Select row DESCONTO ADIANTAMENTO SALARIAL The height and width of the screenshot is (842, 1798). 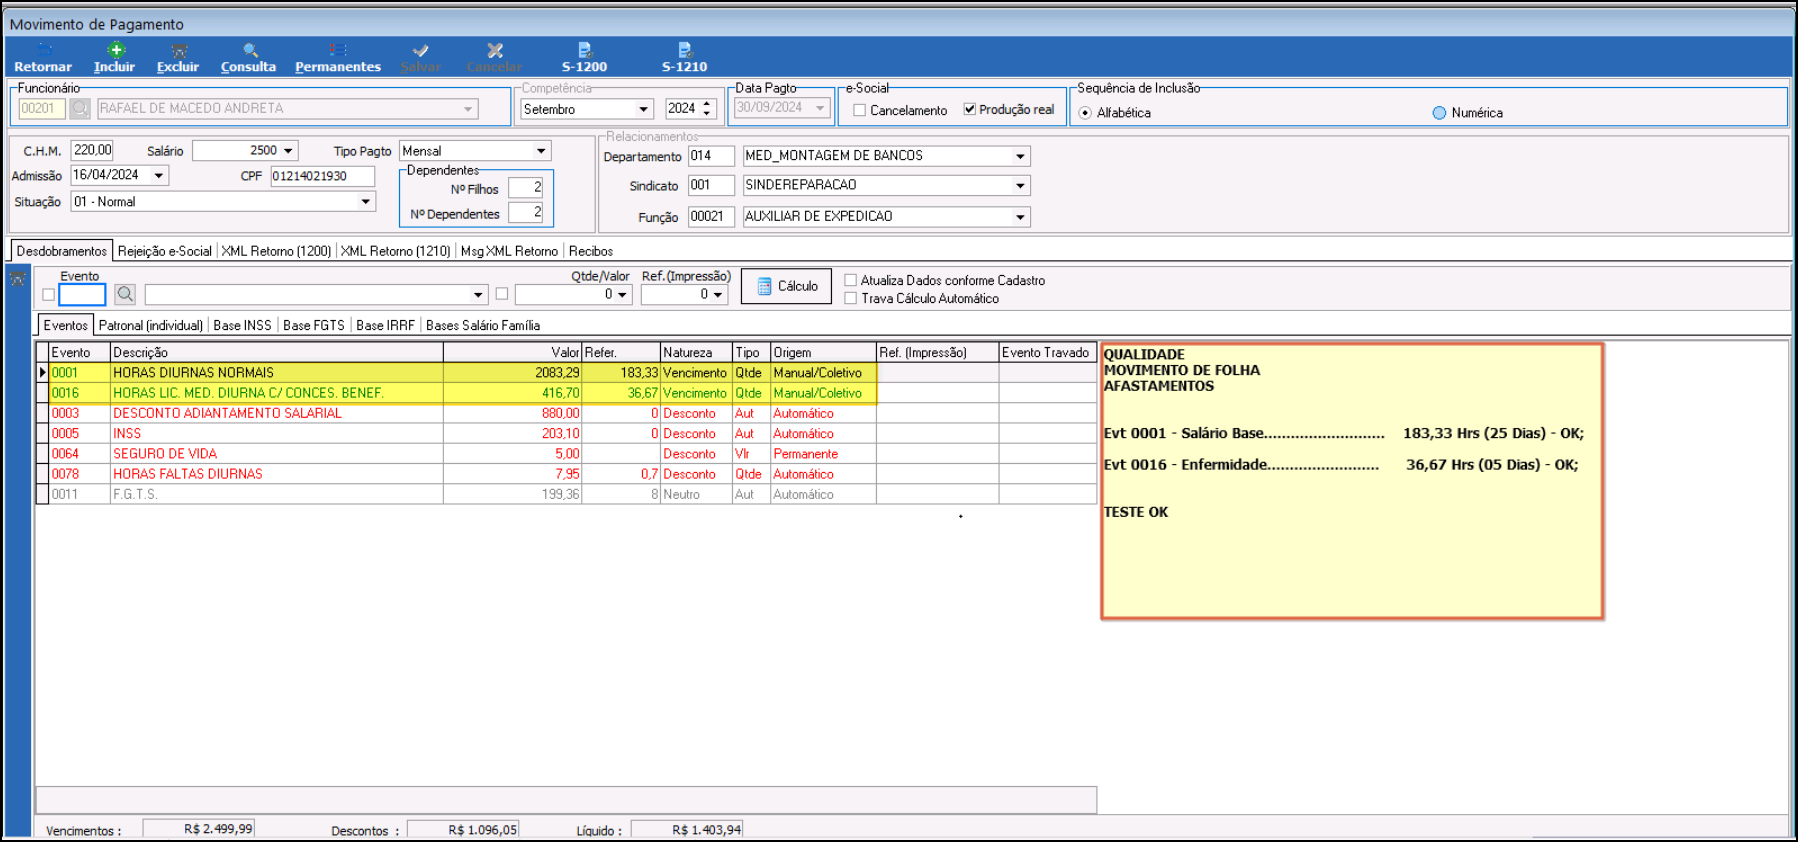point(567,413)
